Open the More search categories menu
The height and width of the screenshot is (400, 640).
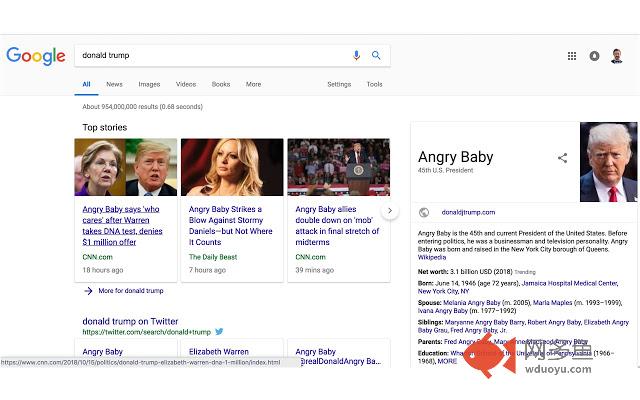click(253, 84)
